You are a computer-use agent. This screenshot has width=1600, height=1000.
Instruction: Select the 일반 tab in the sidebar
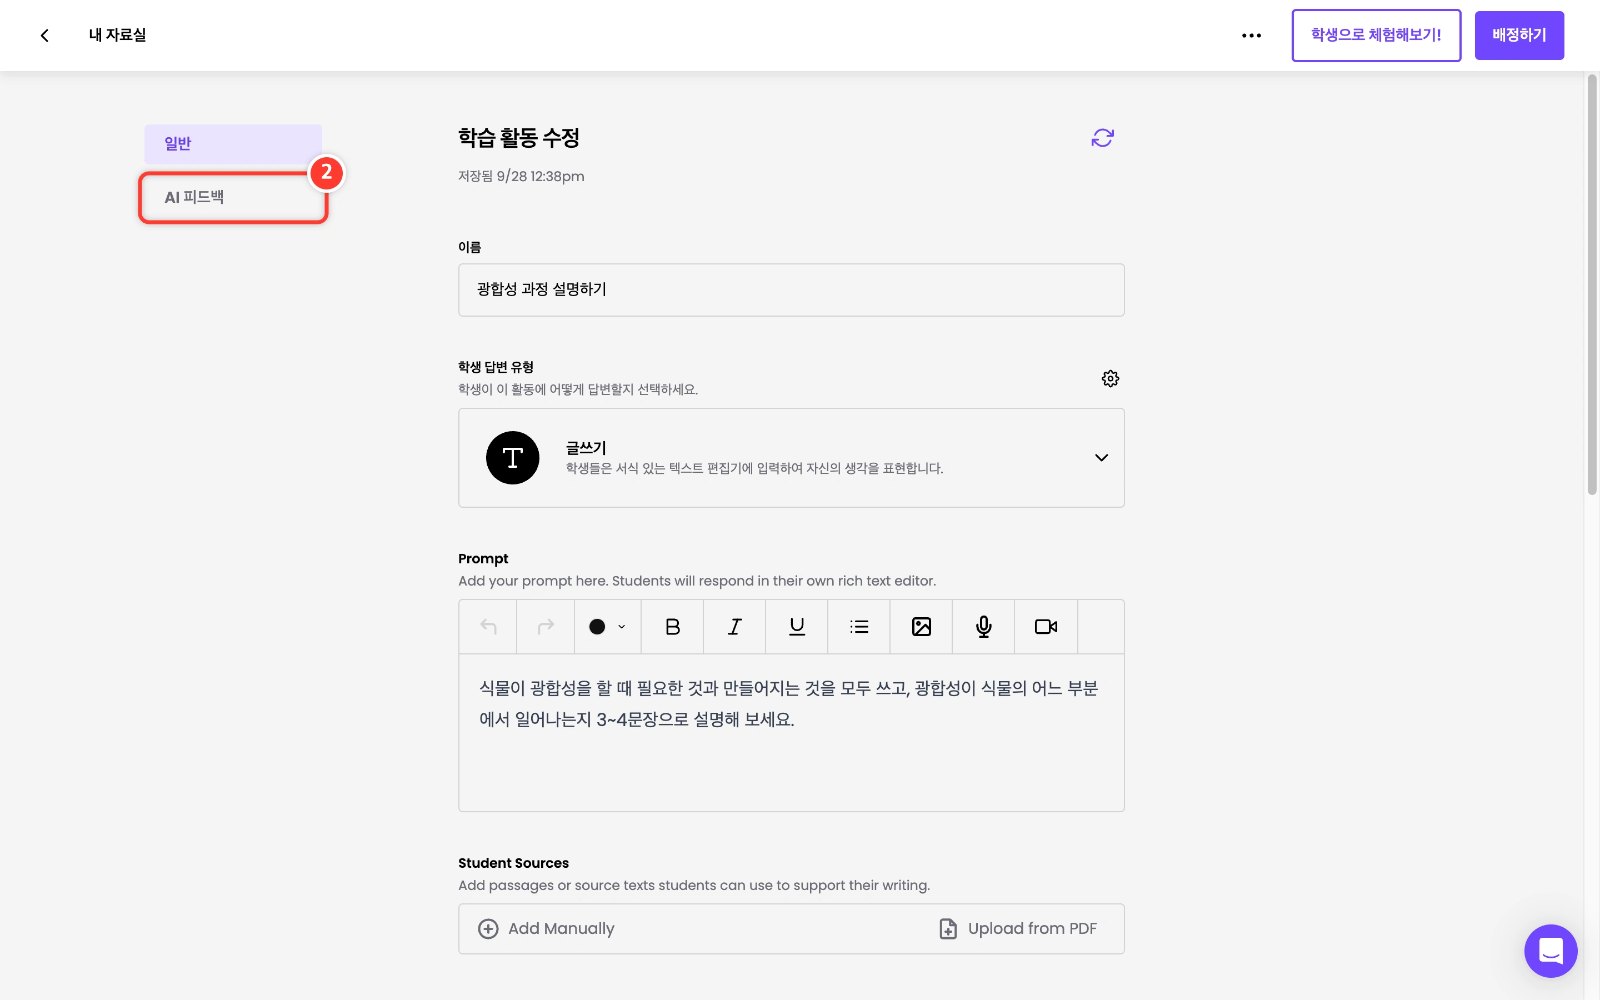pos(233,144)
